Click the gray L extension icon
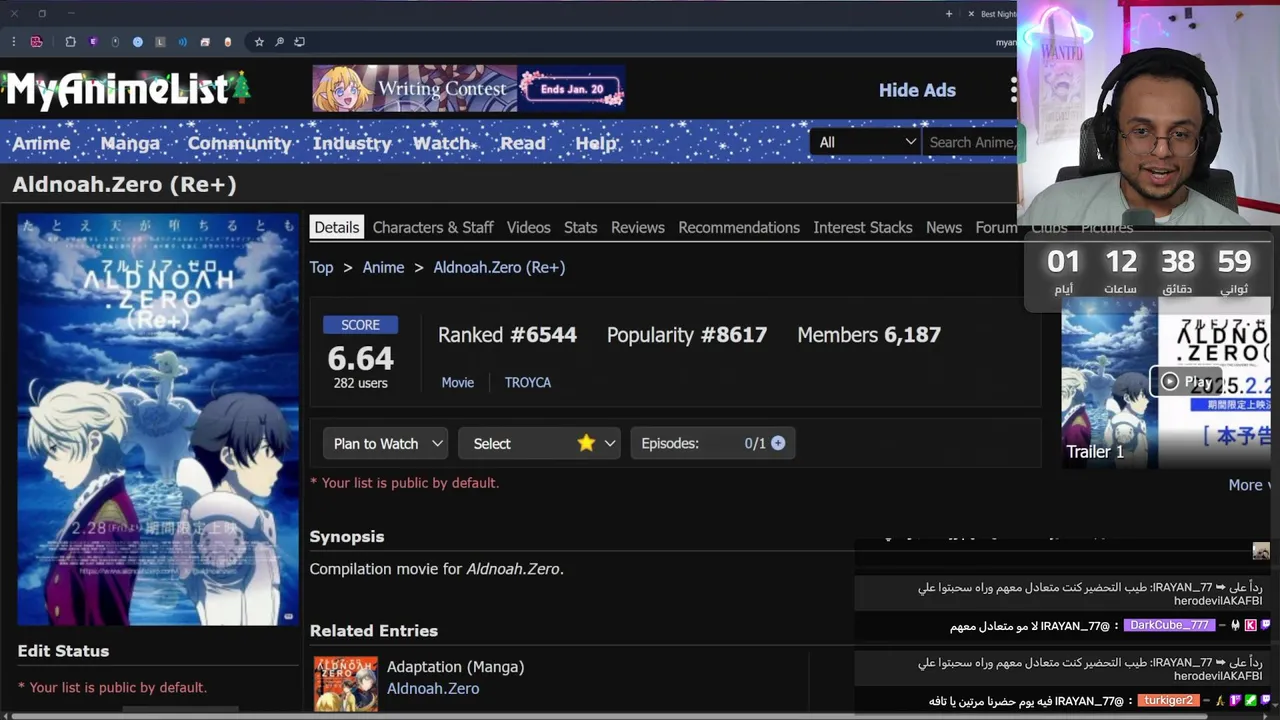This screenshot has width=1280, height=720. [x=160, y=42]
